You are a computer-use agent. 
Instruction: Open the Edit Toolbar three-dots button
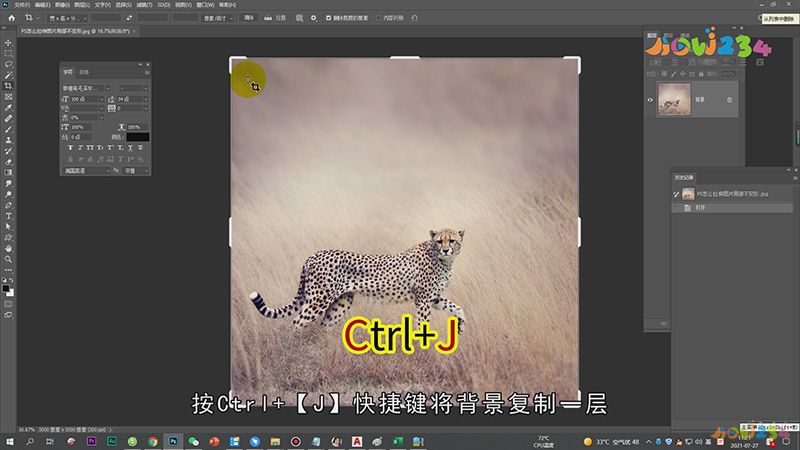(8, 270)
